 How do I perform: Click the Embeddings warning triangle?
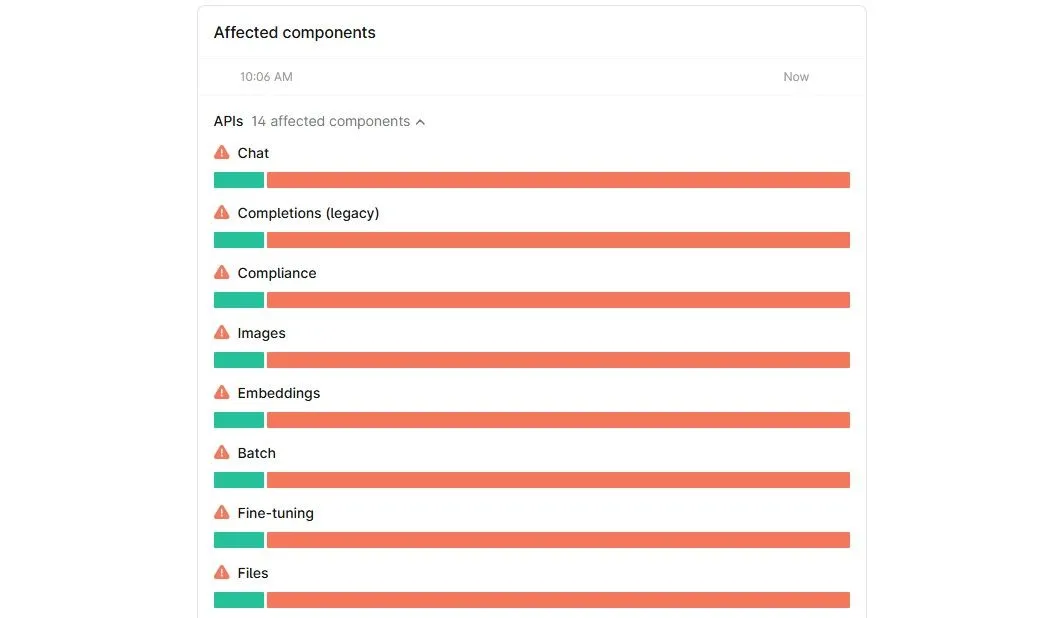[222, 392]
